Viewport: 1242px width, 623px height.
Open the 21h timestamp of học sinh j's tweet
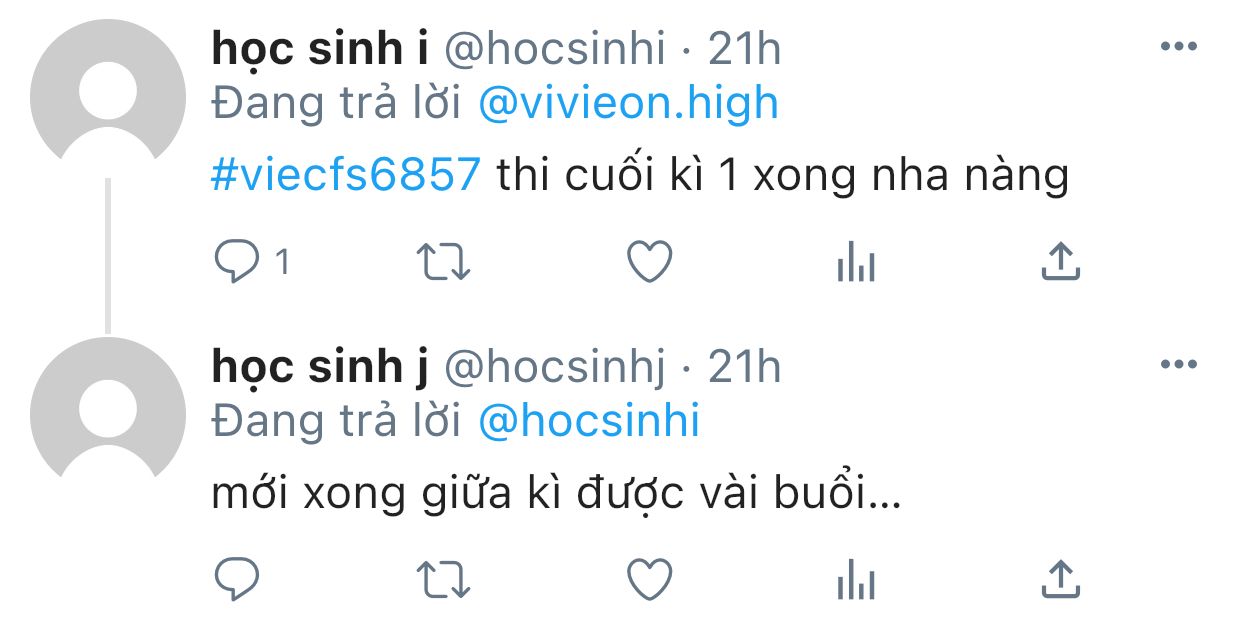[x=744, y=368]
